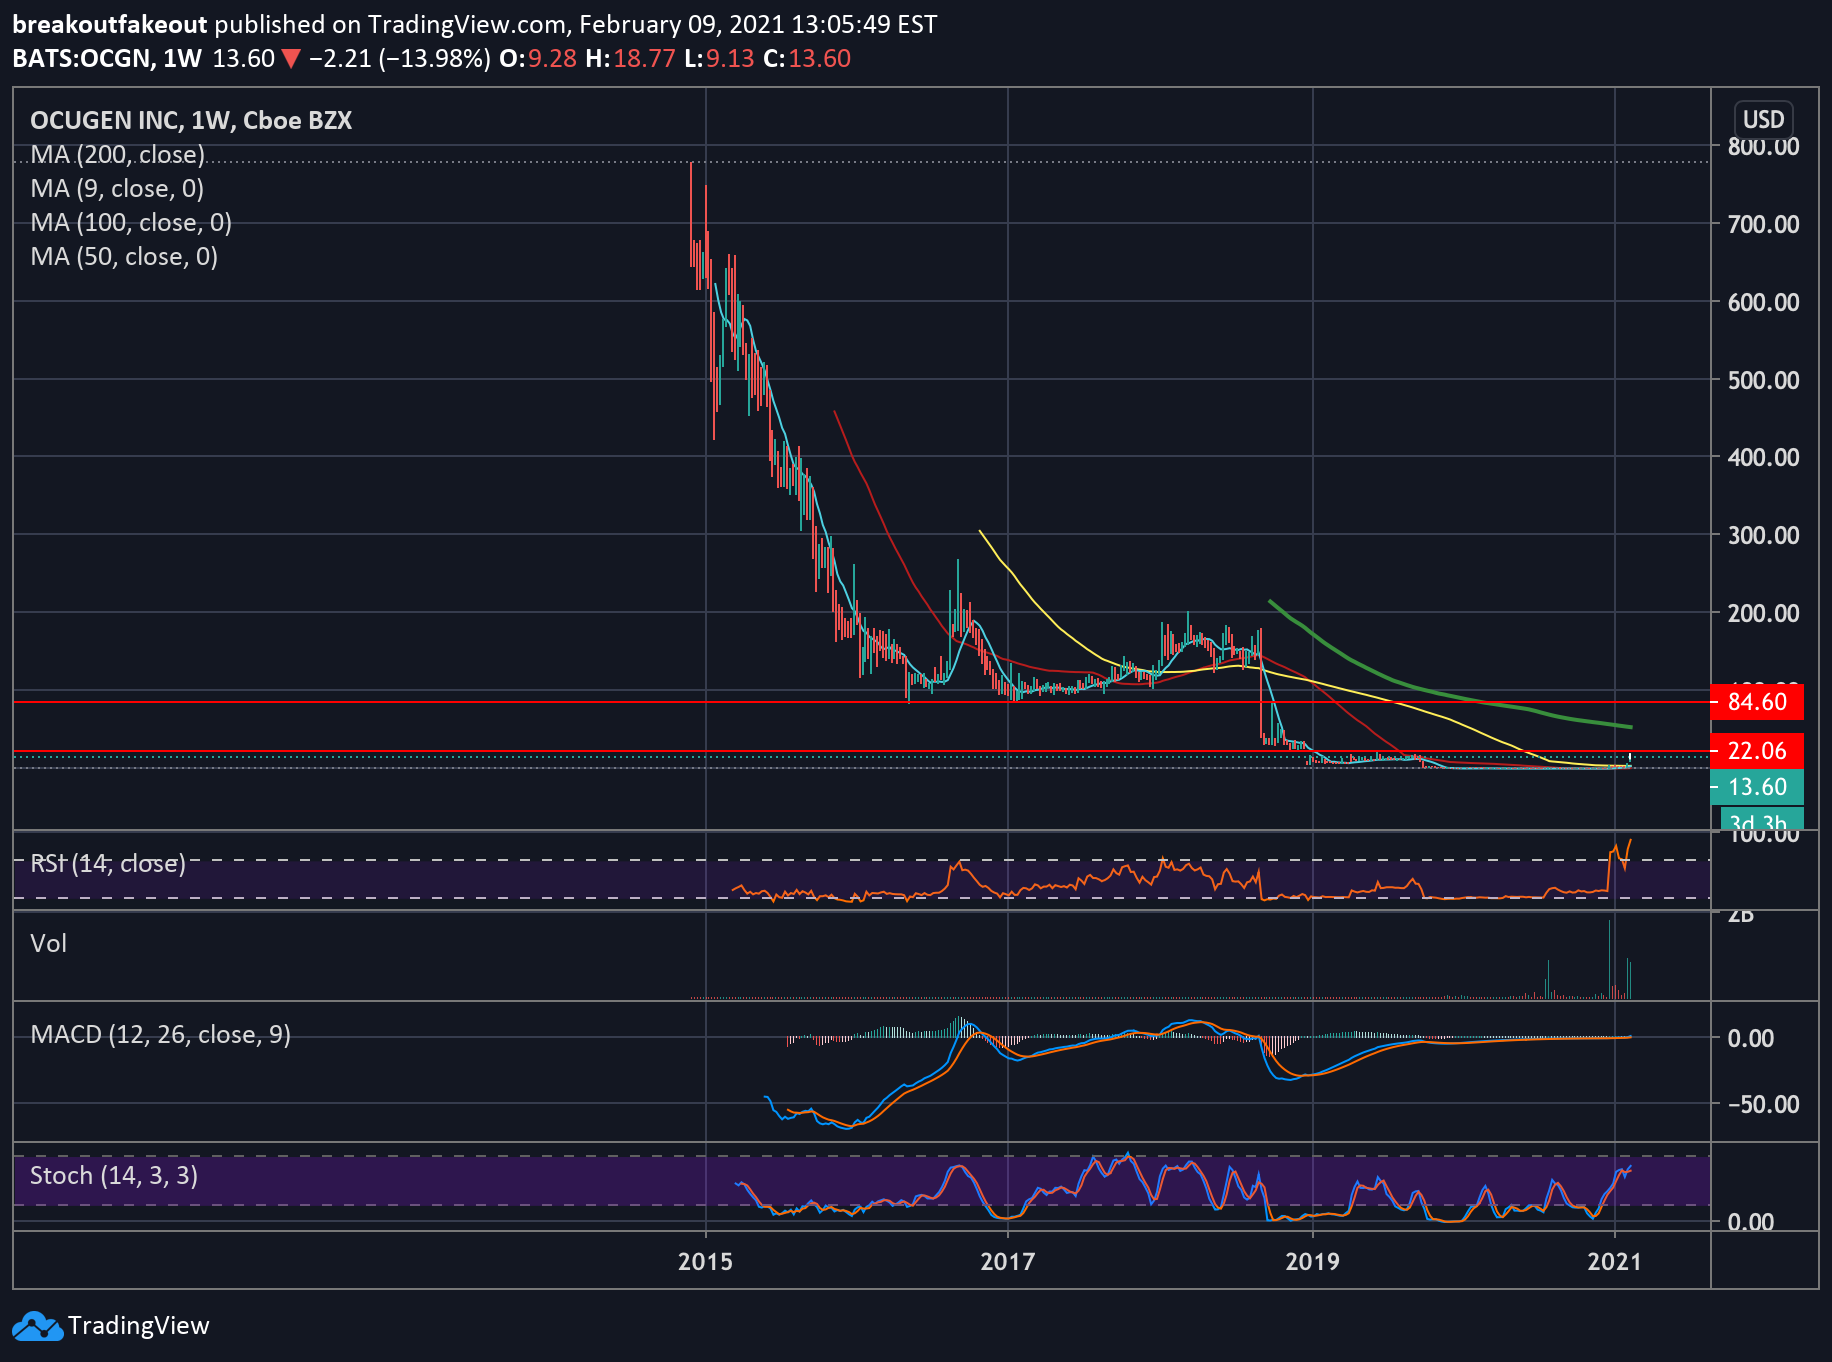Image resolution: width=1832 pixels, height=1362 pixels.
Task: Click the 2019 time axis label
Action: (x=1312, y=1261)
